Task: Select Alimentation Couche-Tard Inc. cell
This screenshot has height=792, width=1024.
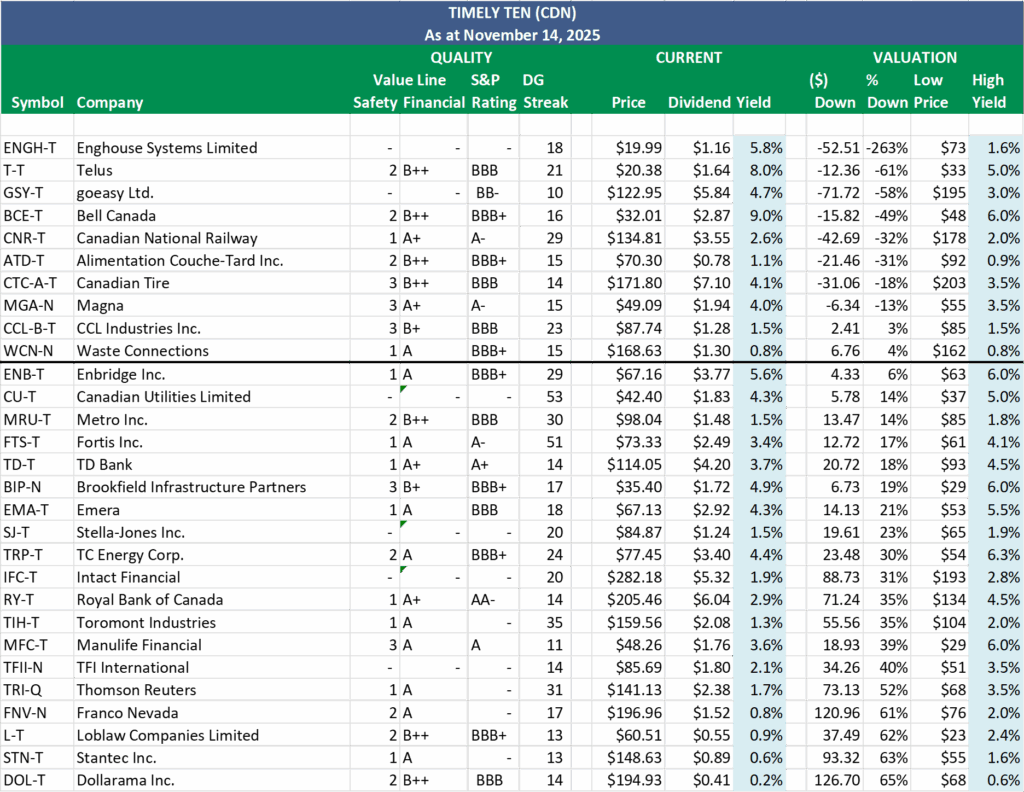Action: point(212,261)
